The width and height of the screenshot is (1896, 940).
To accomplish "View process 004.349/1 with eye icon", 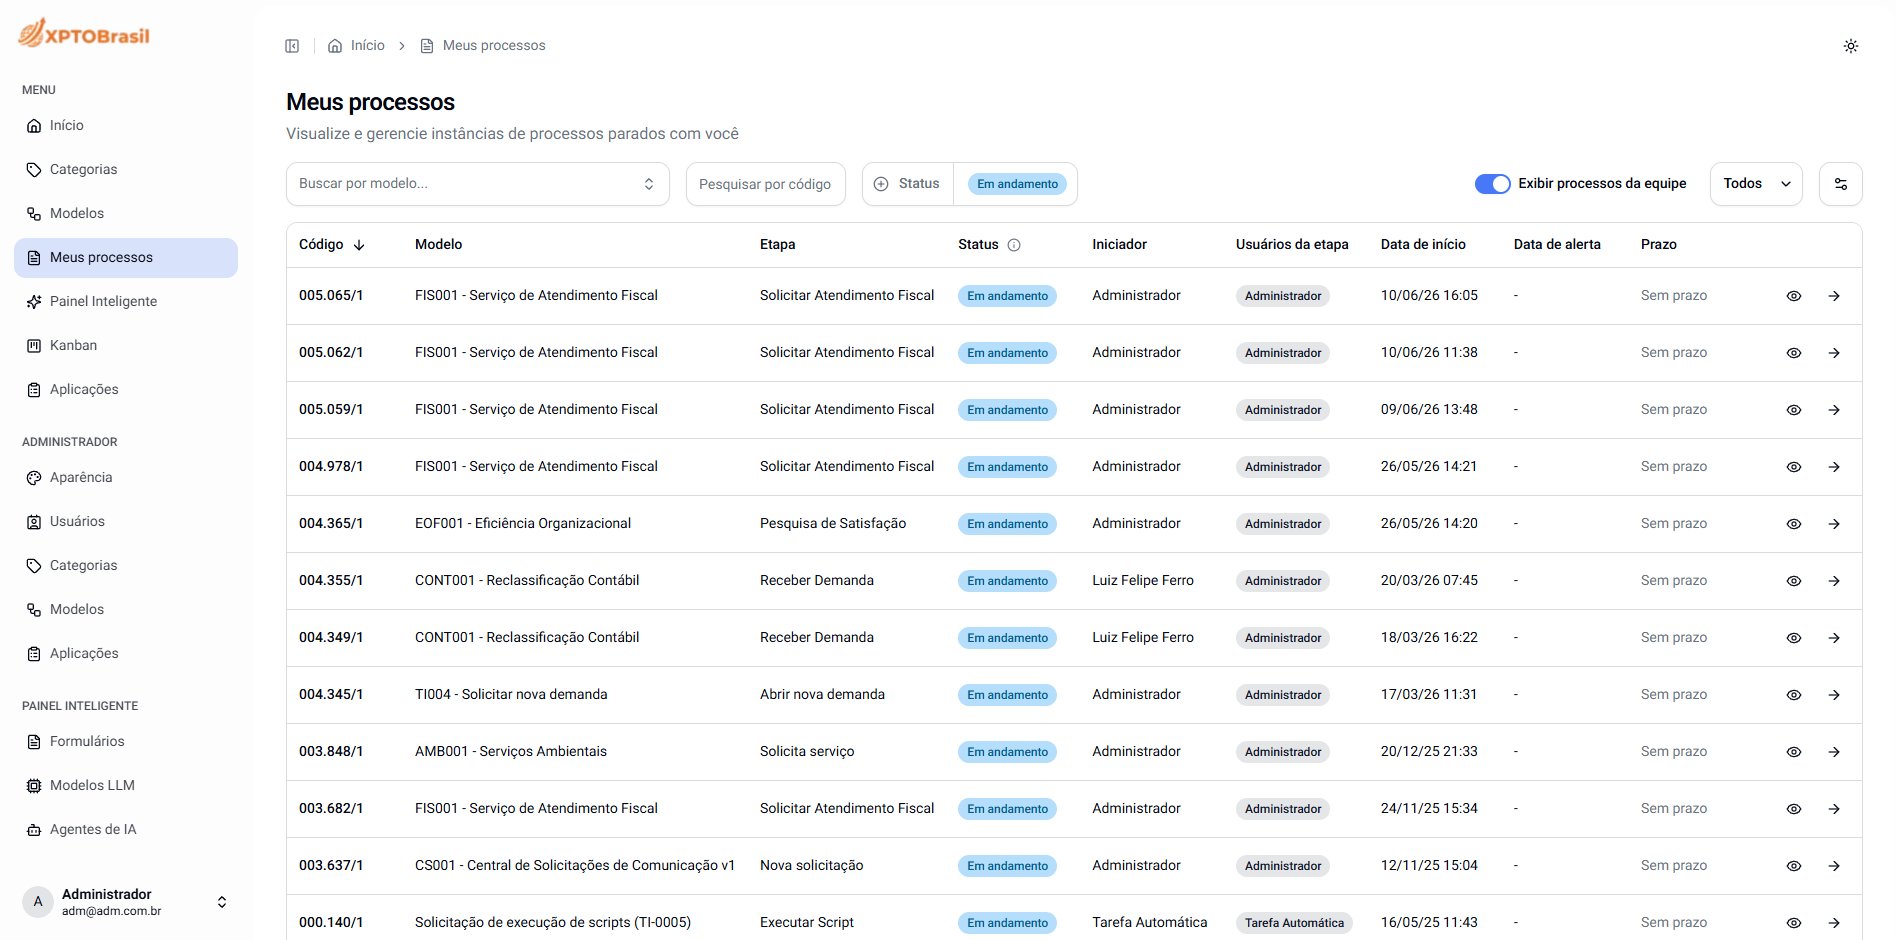I will (x=1794, y=638).
